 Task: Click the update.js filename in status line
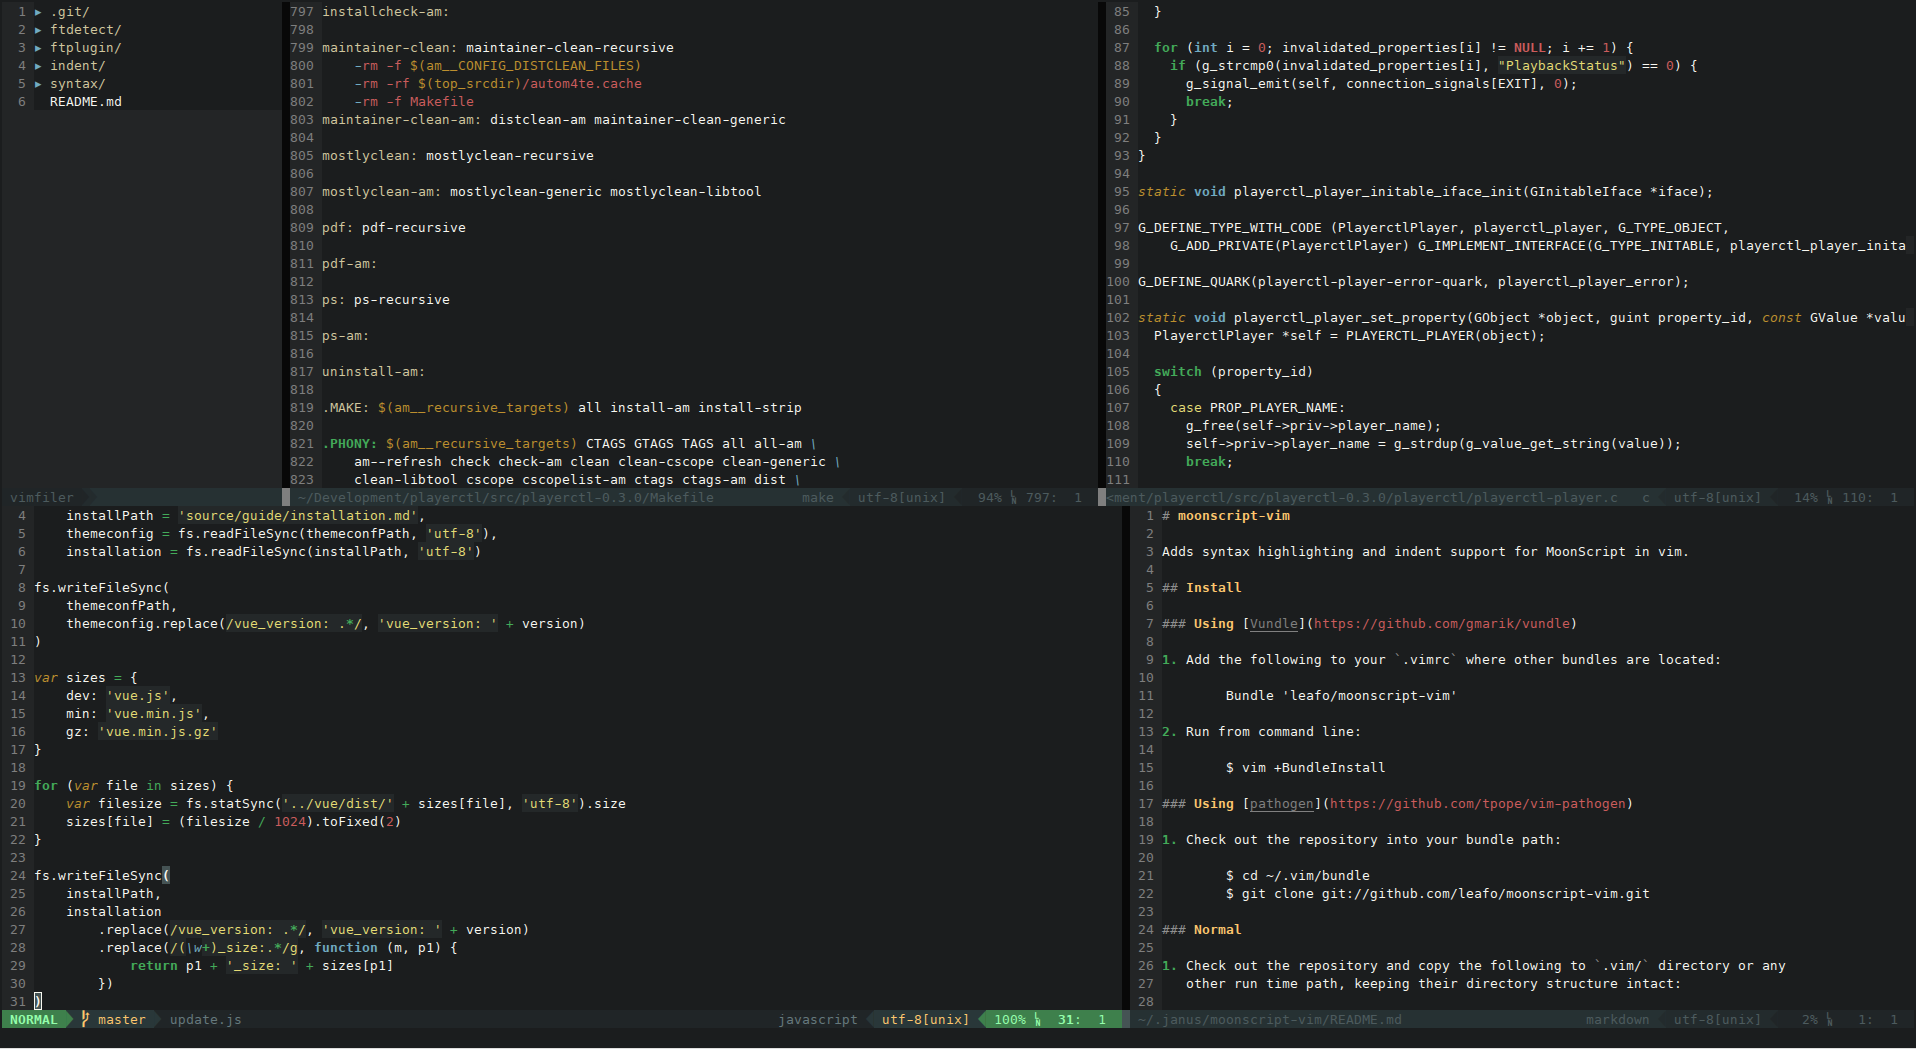(206, 1020)
